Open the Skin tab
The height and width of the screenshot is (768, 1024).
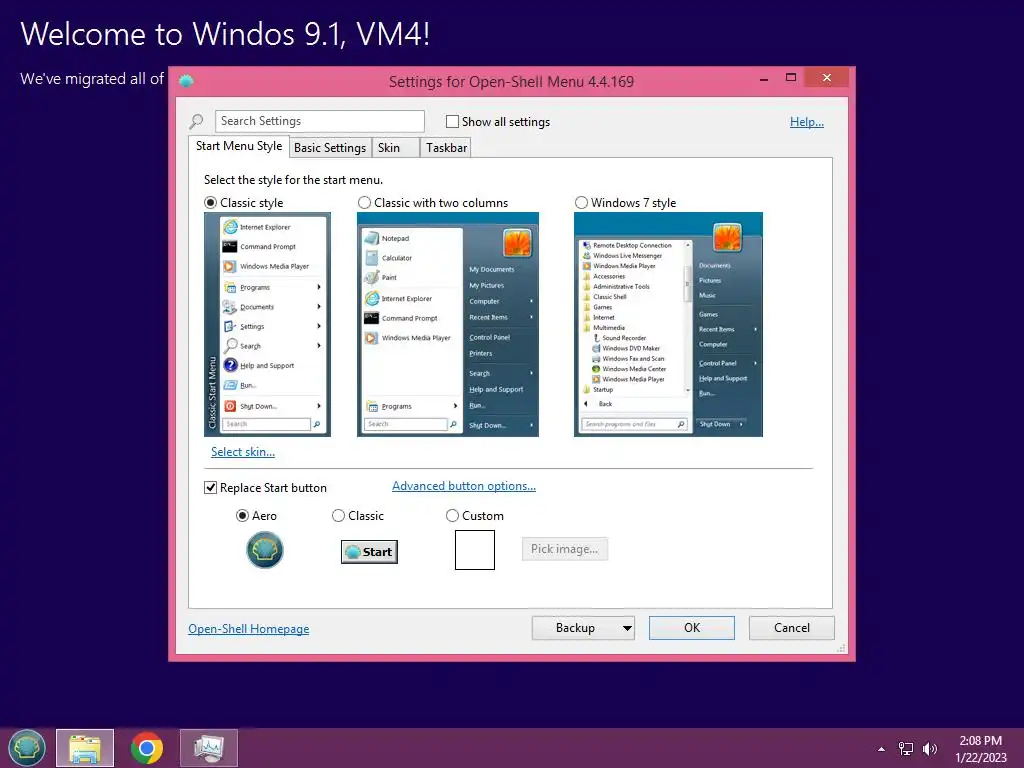395,148
